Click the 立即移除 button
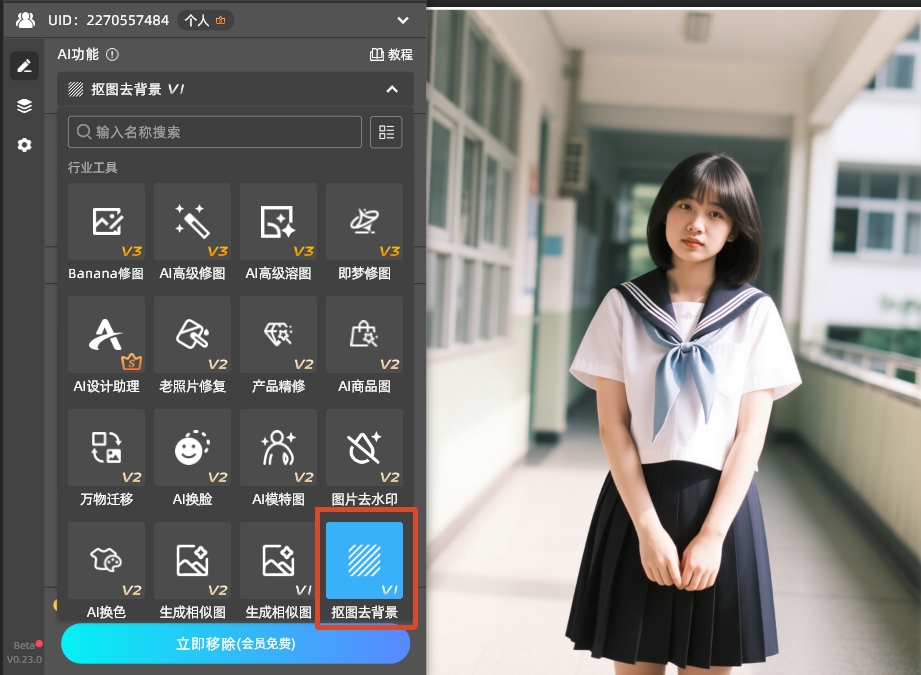The image size is (921, 675). coord(236,644)
